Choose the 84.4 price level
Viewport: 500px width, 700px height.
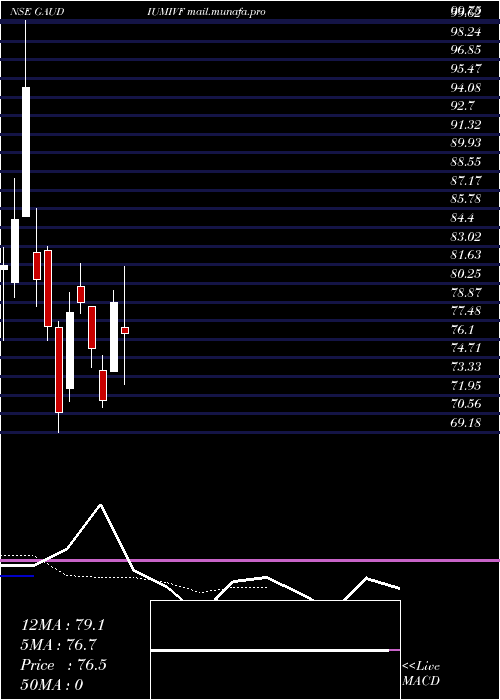tap(462, 218)
